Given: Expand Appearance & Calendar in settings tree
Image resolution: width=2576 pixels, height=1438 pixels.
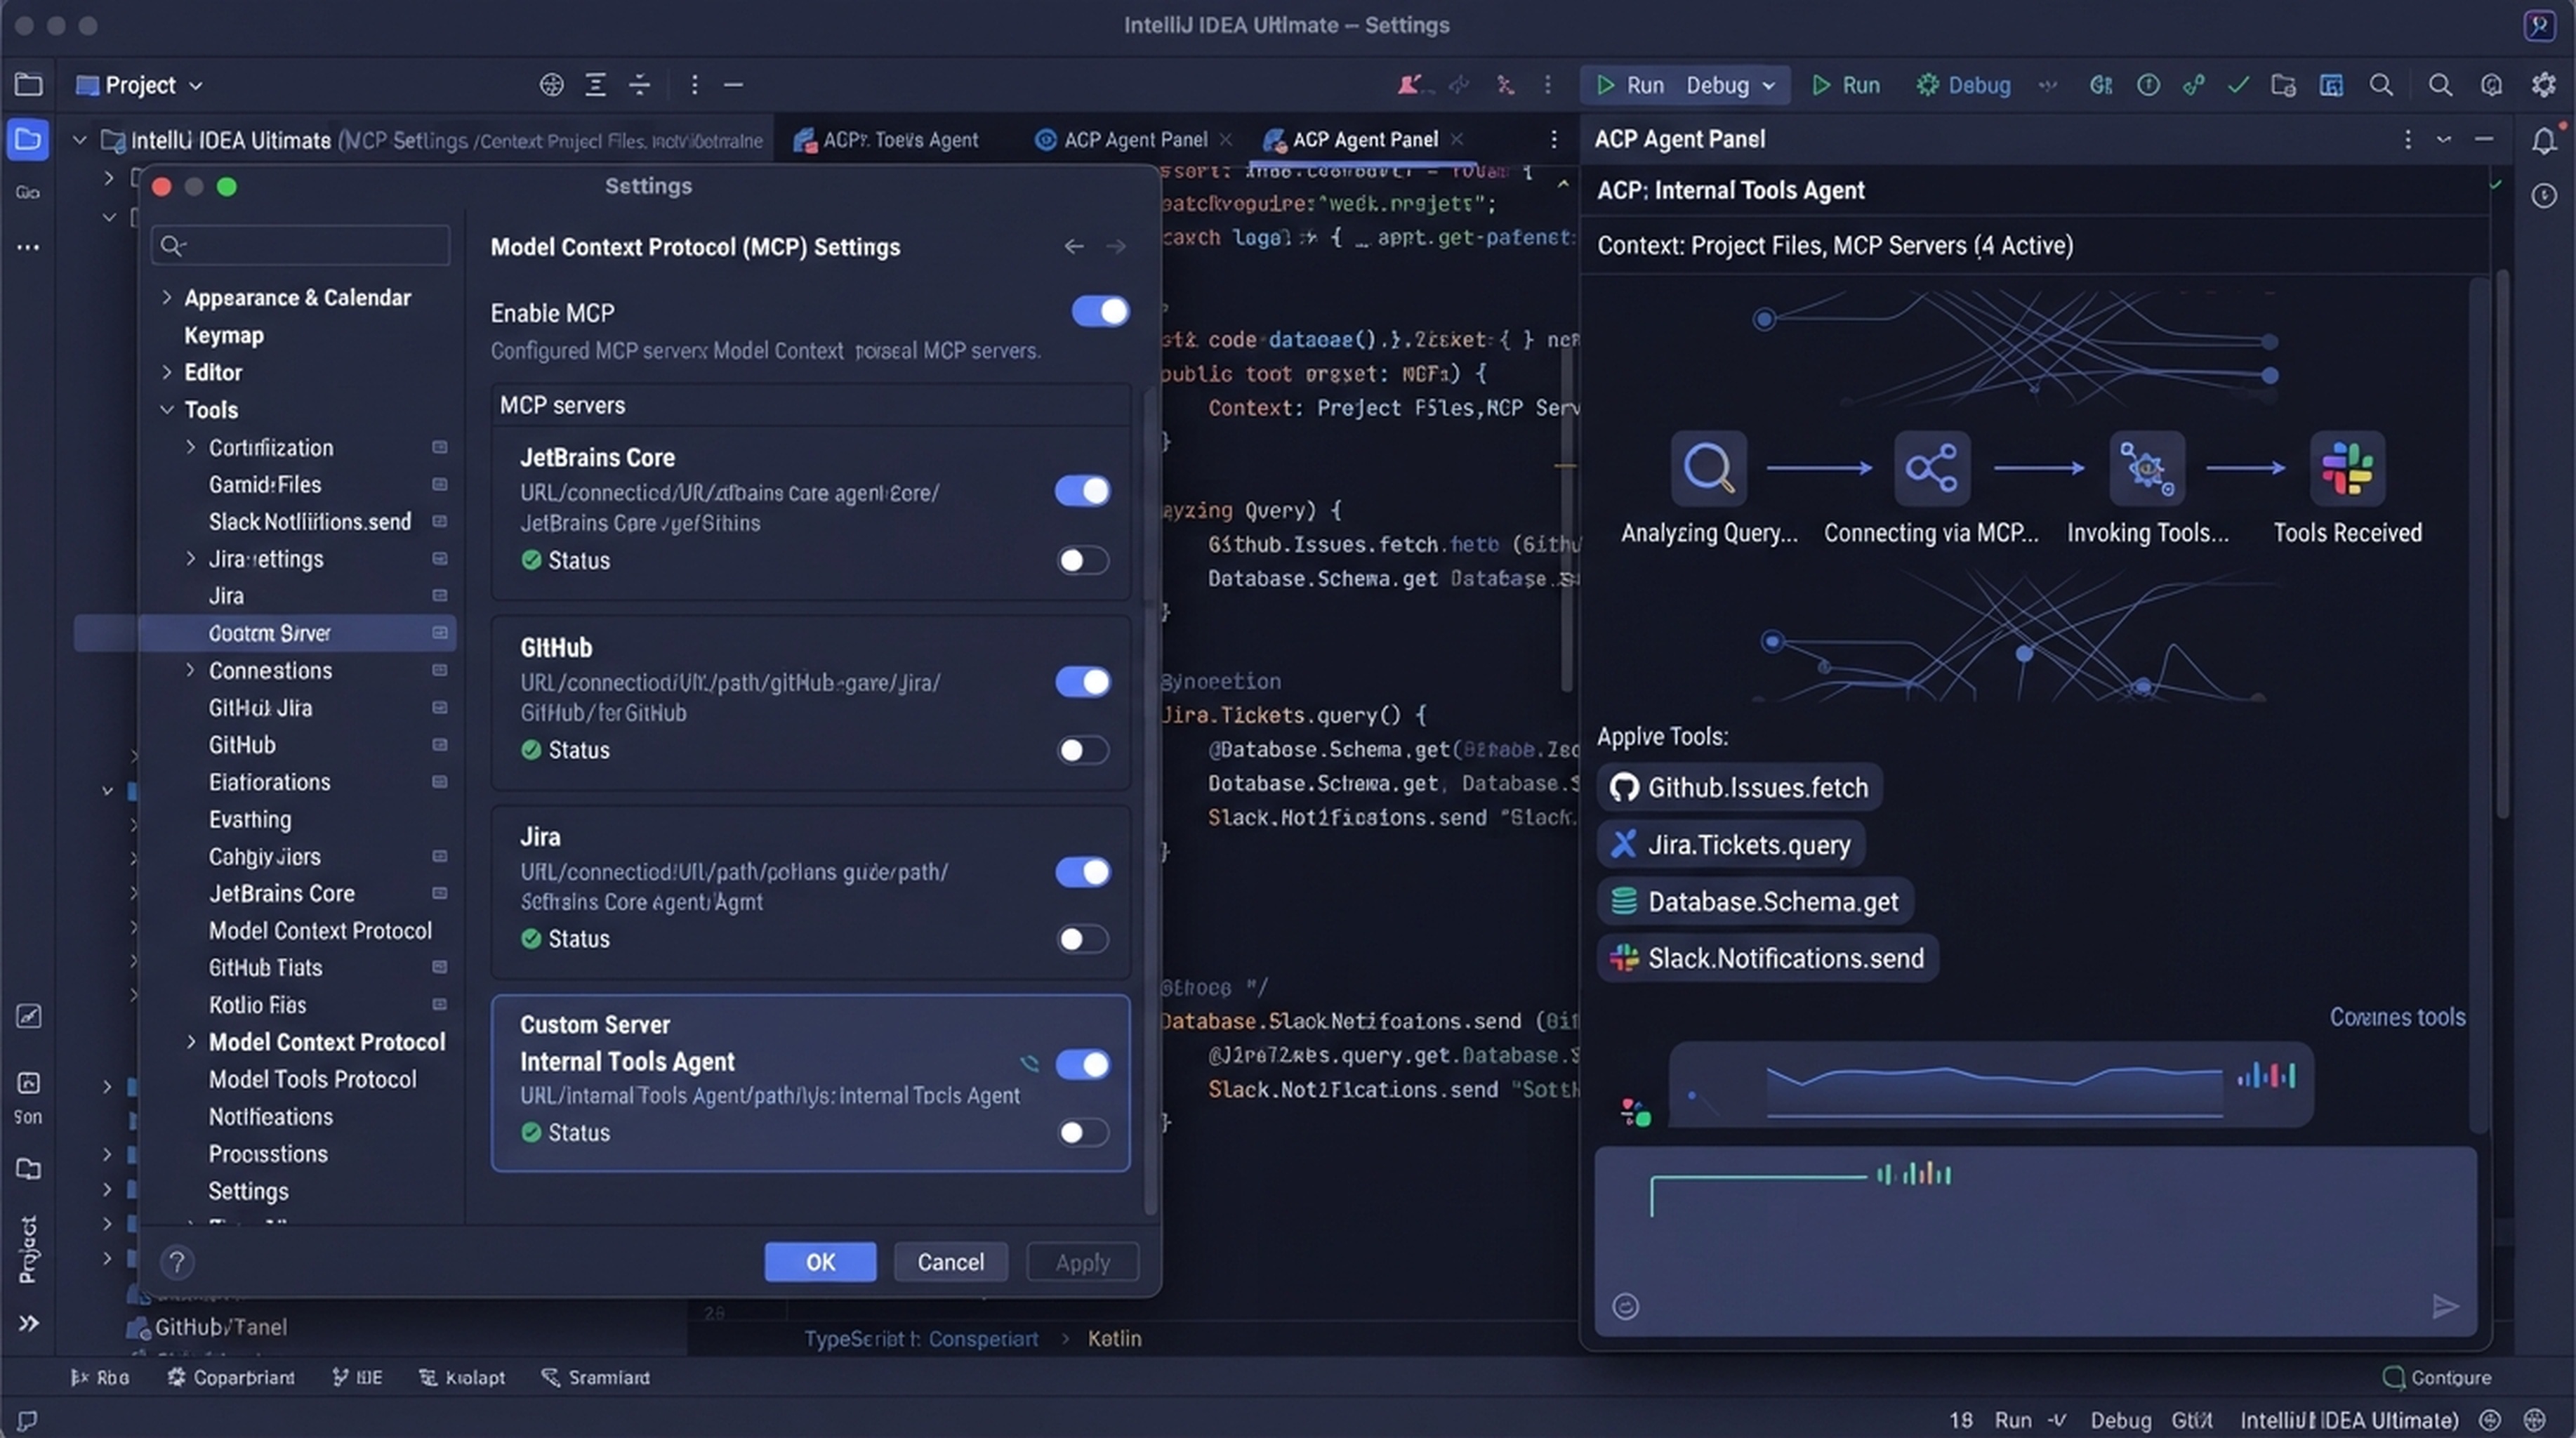Looking at the screenshot, I should click(x=167, y=297).
